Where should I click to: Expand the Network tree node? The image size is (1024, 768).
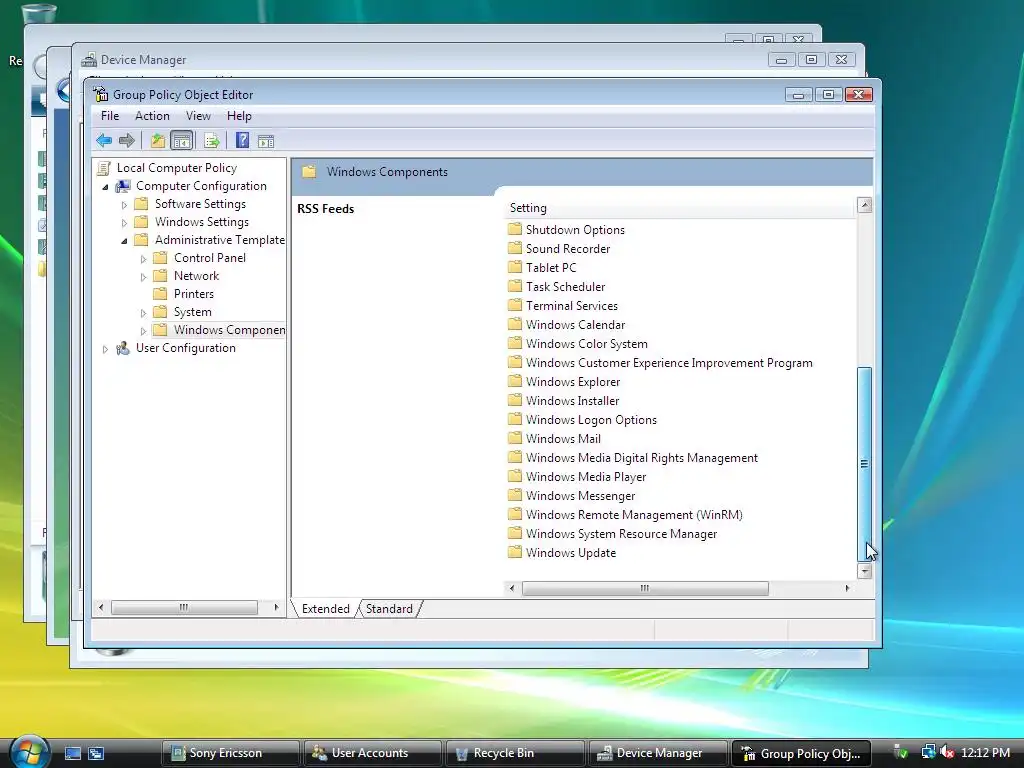pyautogui.click(x=143, y=277)
